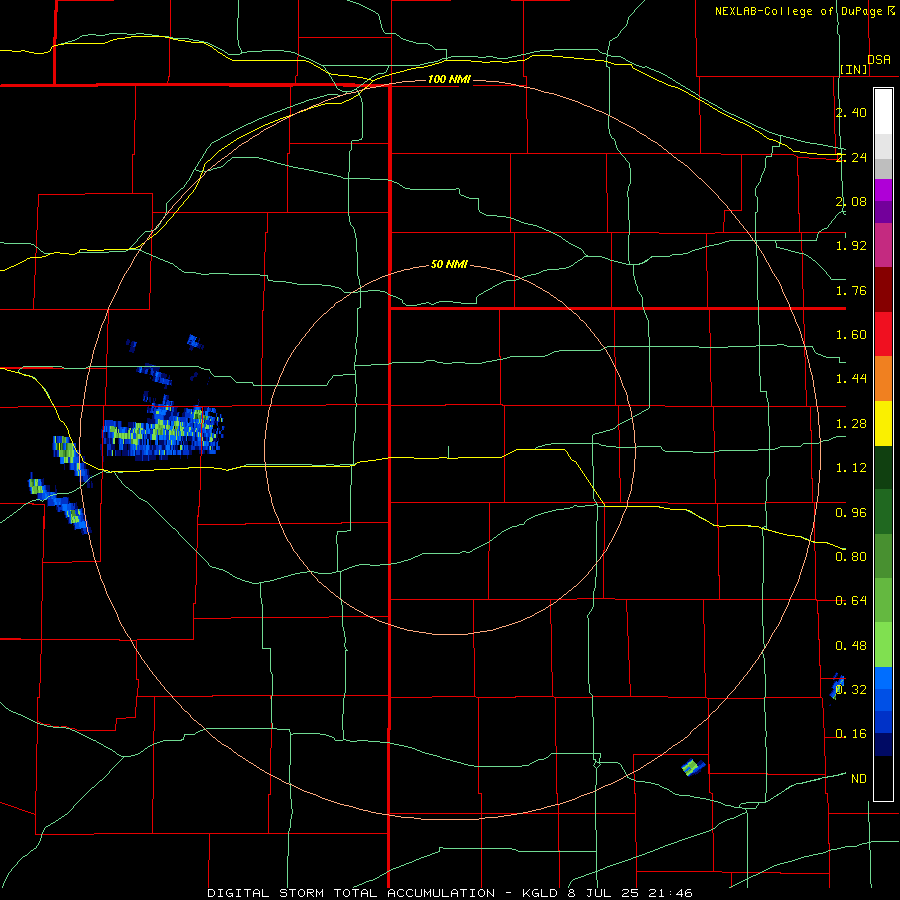Click the 2.40 legend value

851,112
